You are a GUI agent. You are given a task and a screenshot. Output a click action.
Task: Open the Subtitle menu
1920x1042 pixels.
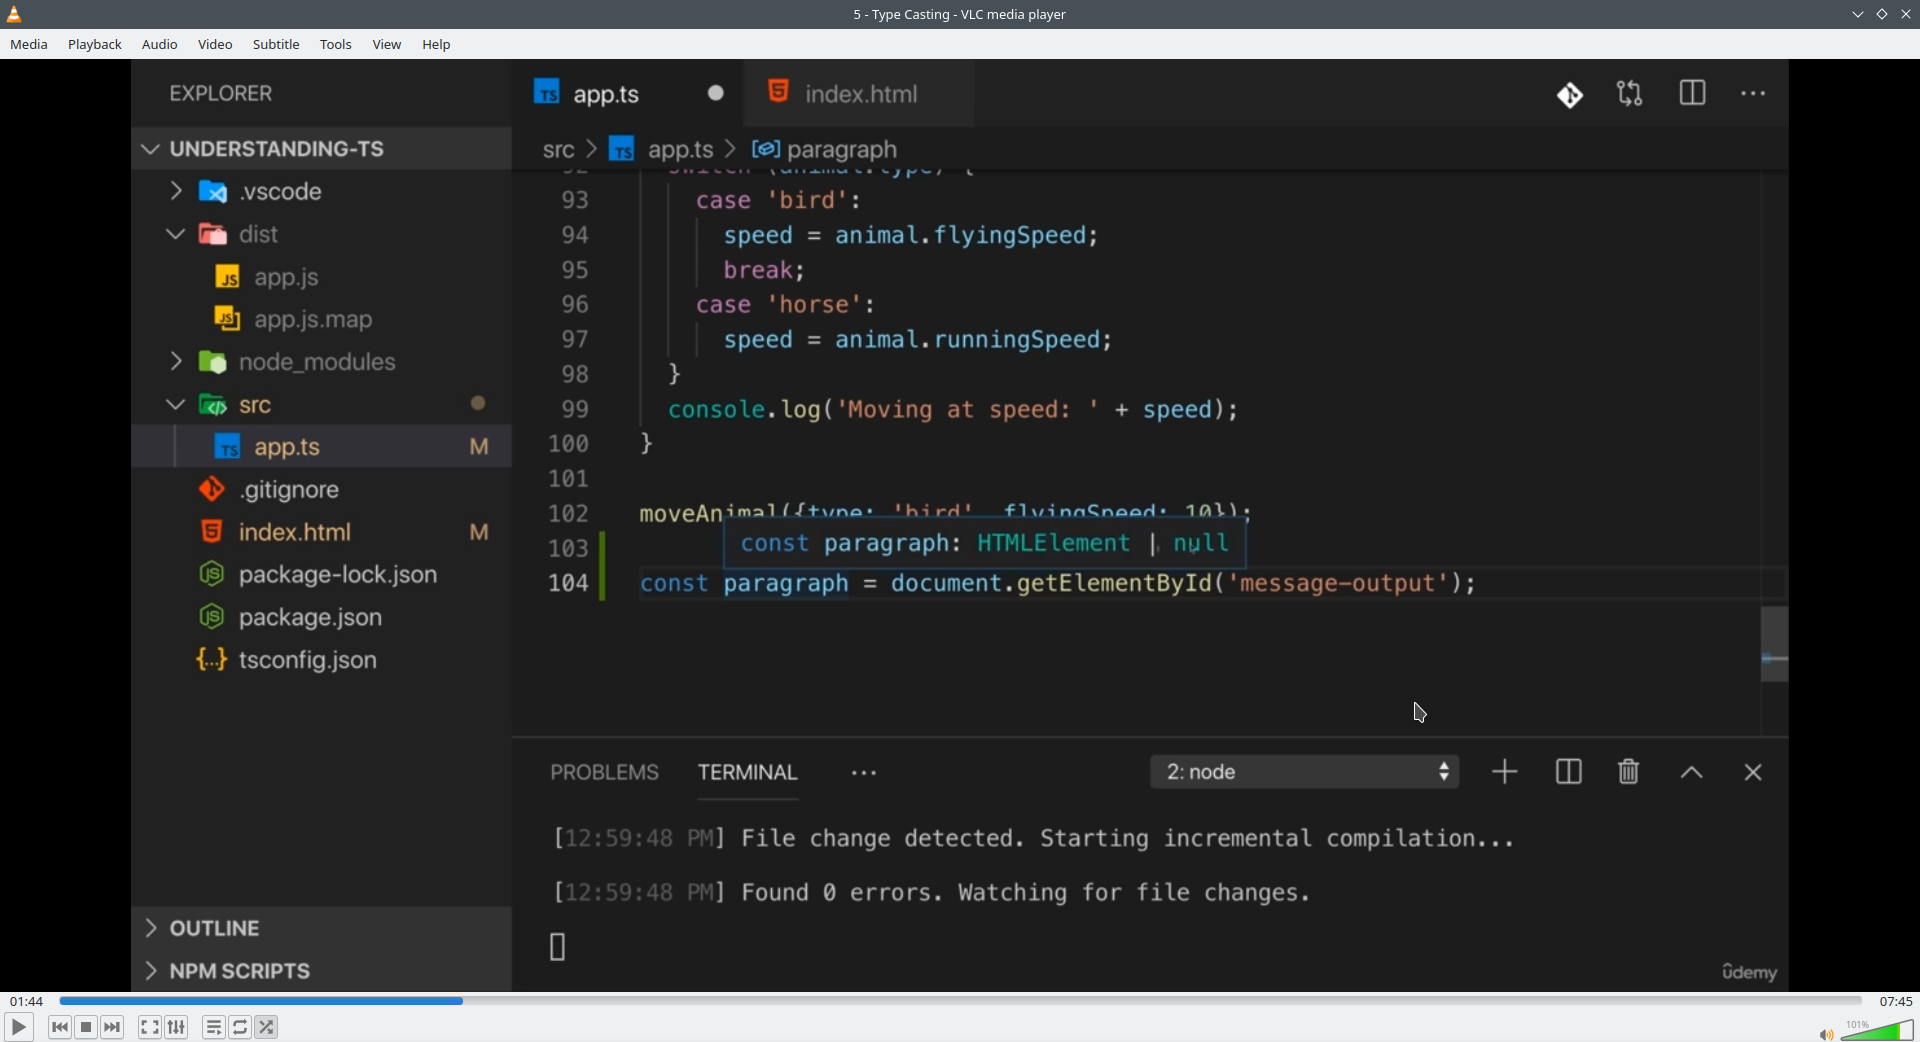click(276, 44)
